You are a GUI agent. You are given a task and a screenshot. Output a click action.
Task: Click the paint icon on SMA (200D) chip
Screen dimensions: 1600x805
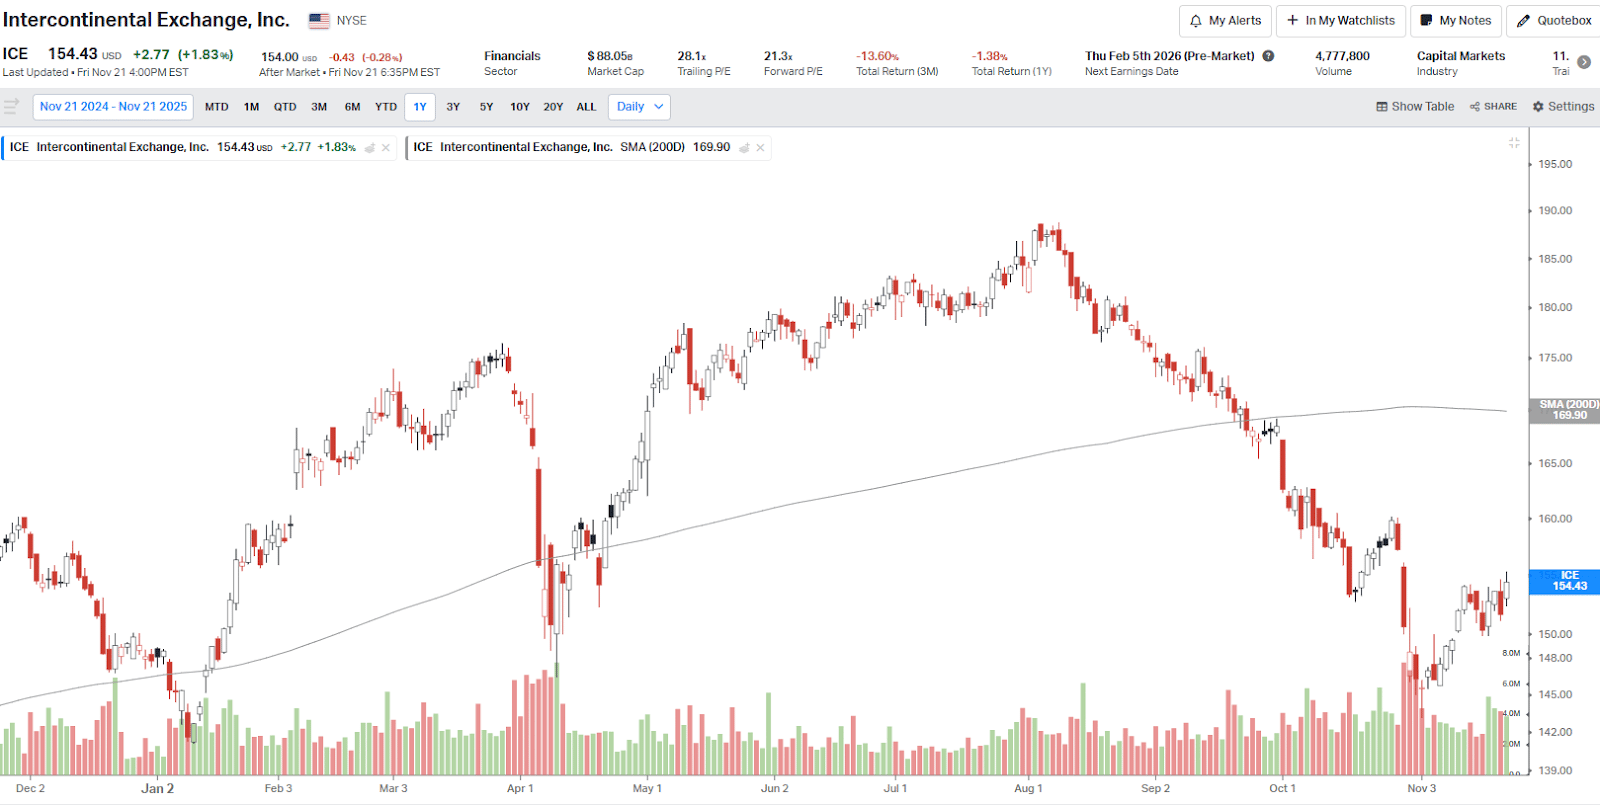(744, 148)
